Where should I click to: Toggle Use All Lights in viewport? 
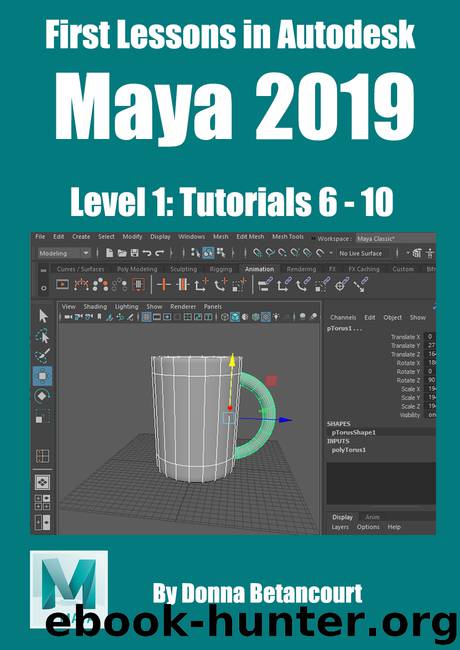point(276,317)
